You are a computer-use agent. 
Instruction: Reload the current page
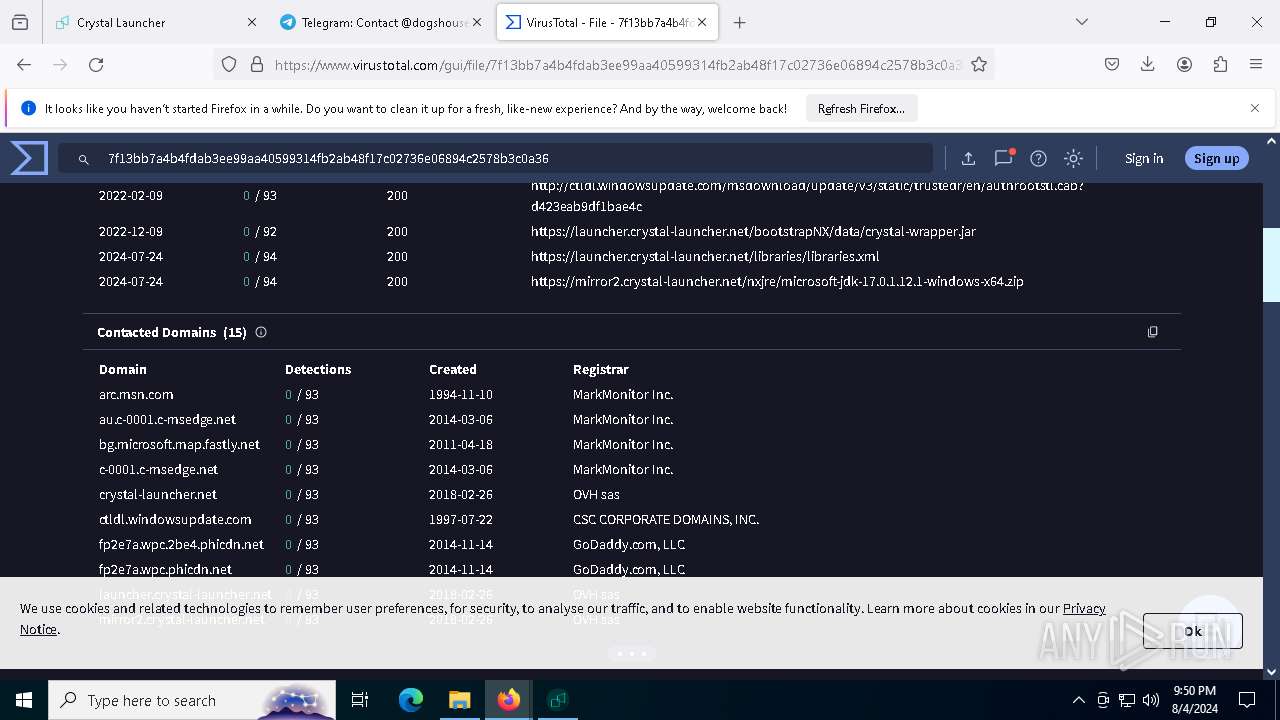coord(96,64)
